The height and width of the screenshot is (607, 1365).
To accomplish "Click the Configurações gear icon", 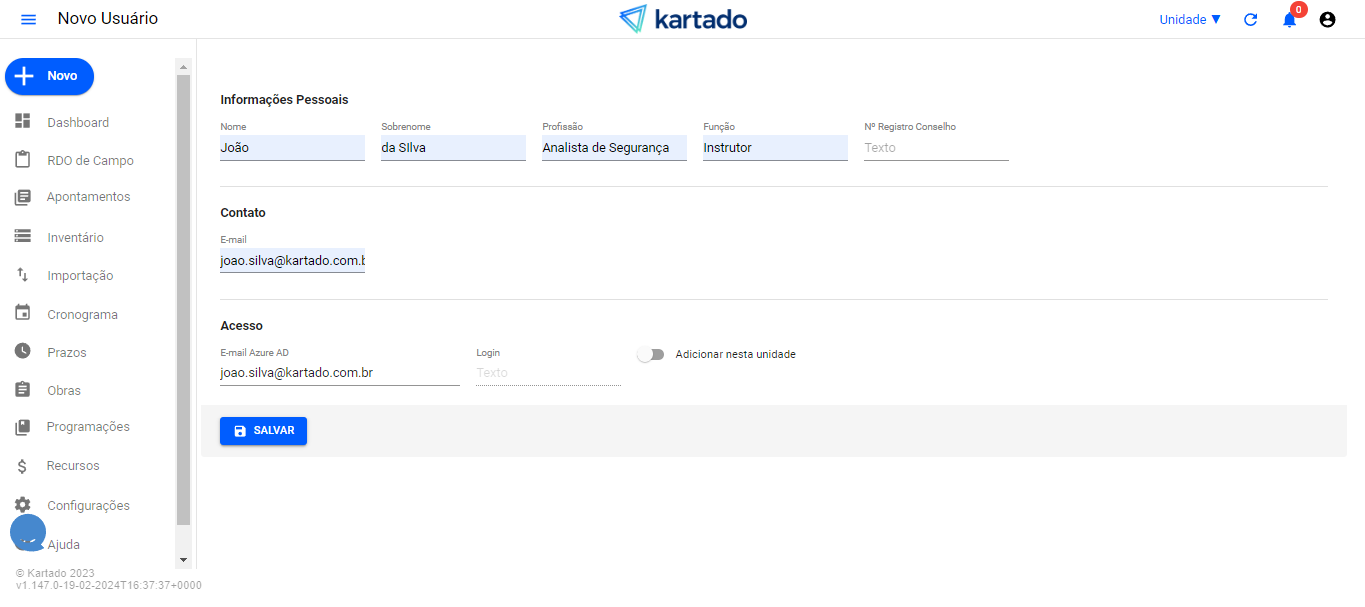I will tap(23, 505).
